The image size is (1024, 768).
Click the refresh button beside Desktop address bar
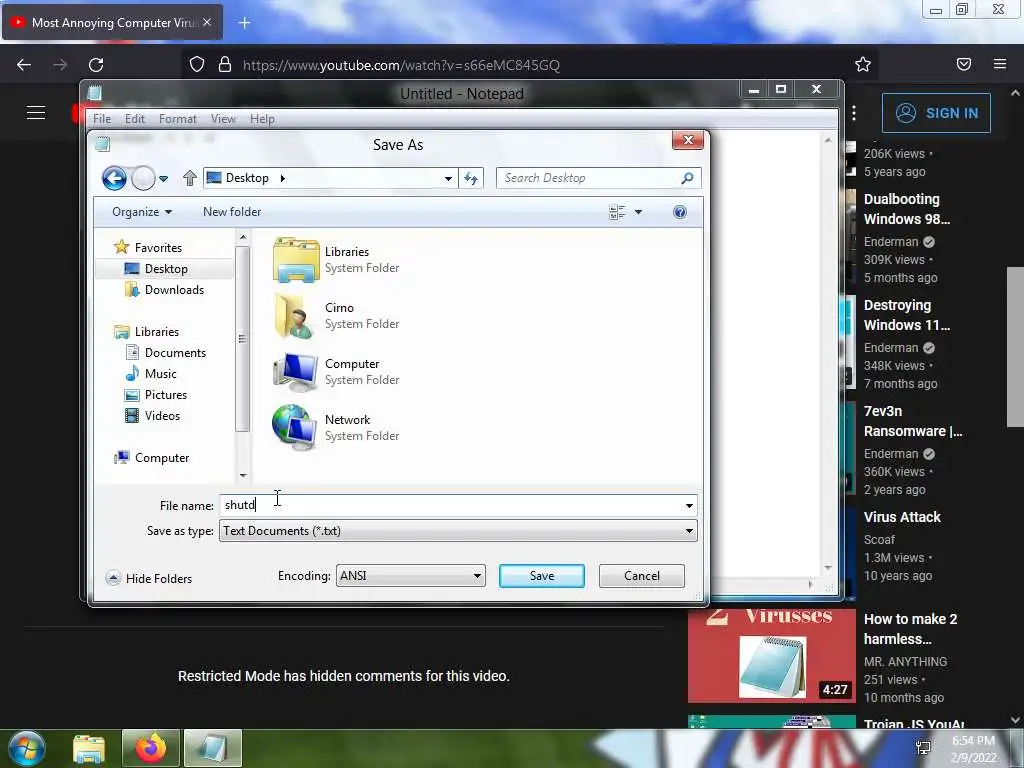pyautogui.click(x=471, y=178)
